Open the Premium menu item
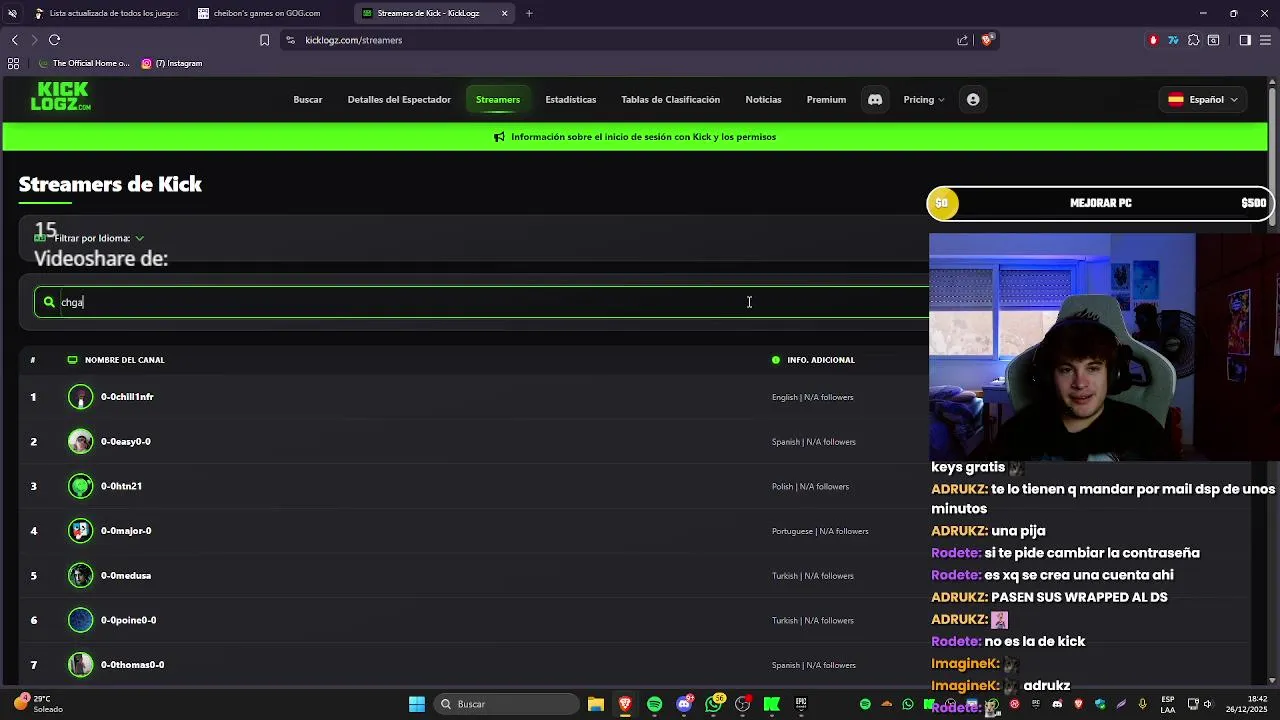Screen dimensions: 1280x720 point(827,100)
